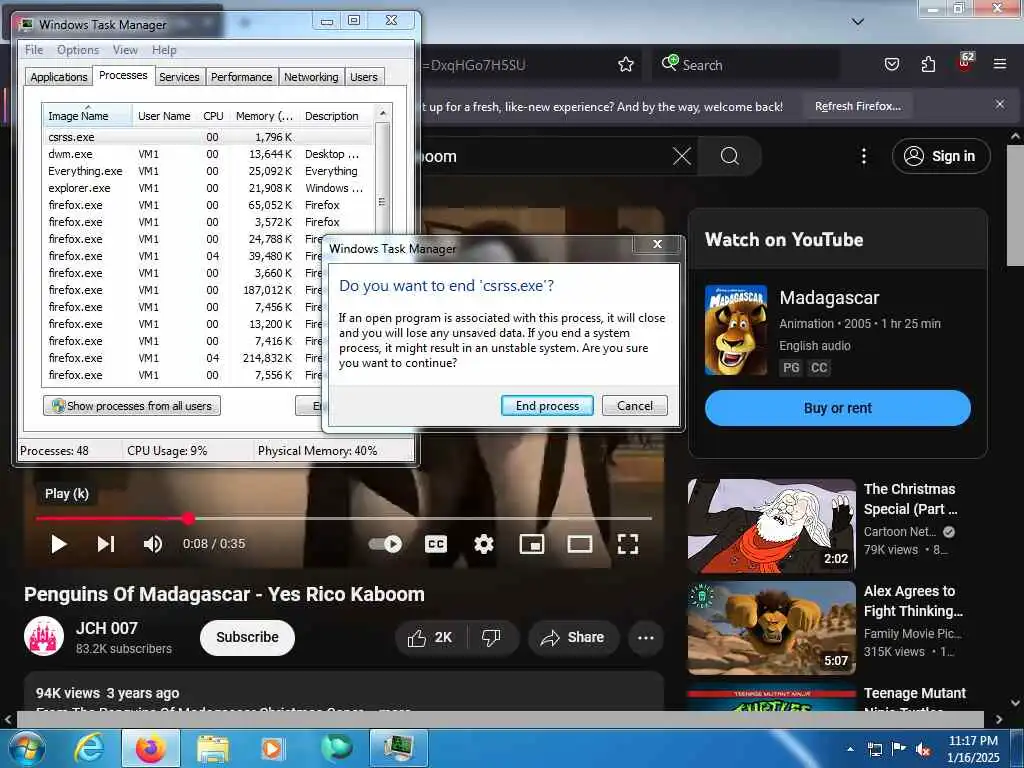Click Buy or rent Madagascar
Screen dimensions: 1024x768
pyautogui.click(x=838, y=408)
